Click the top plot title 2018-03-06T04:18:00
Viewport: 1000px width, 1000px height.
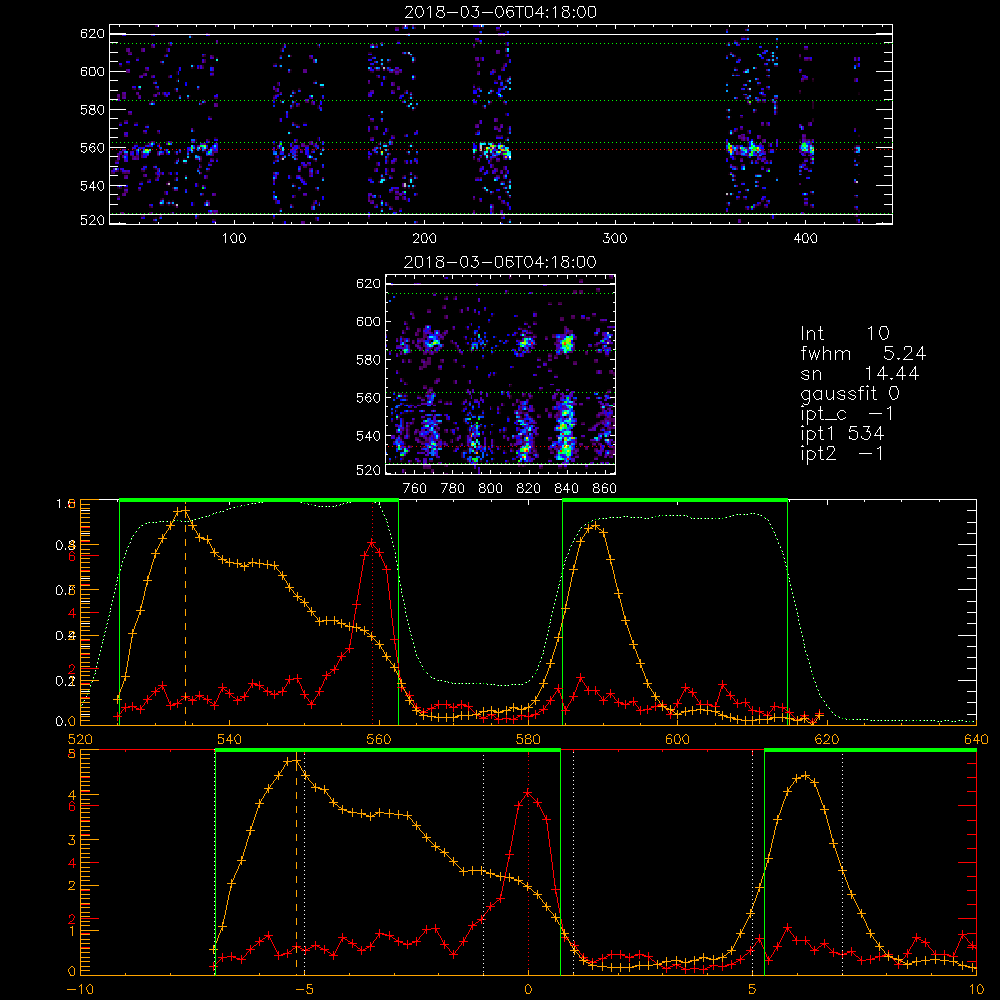[x=501, y=12]
